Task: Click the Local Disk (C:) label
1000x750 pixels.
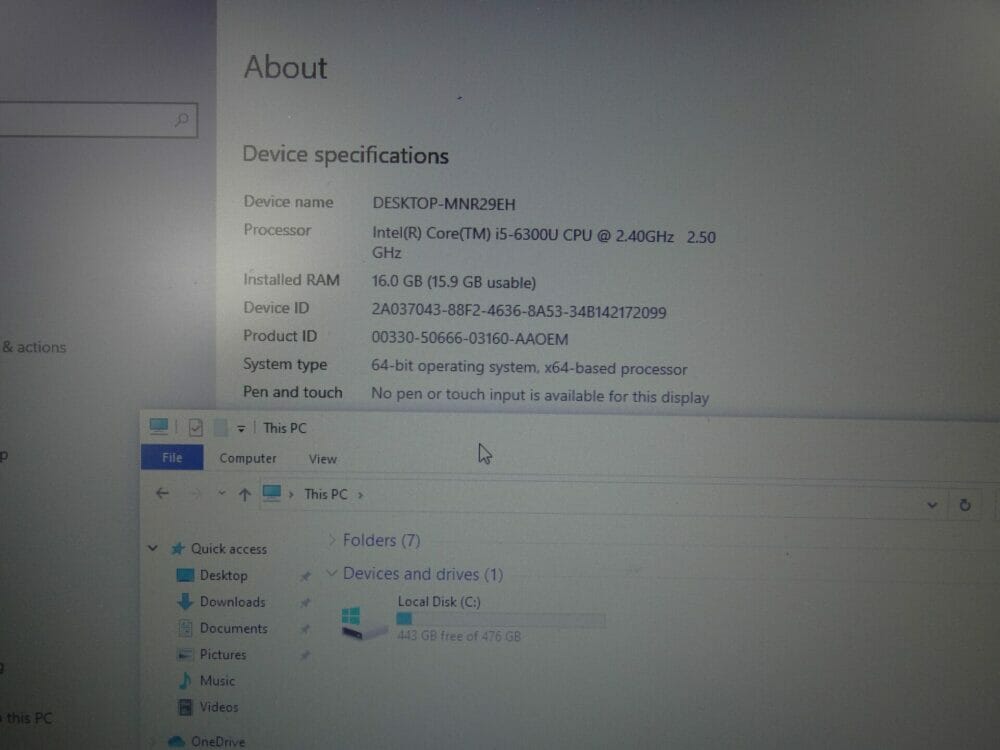Action: 439,601
